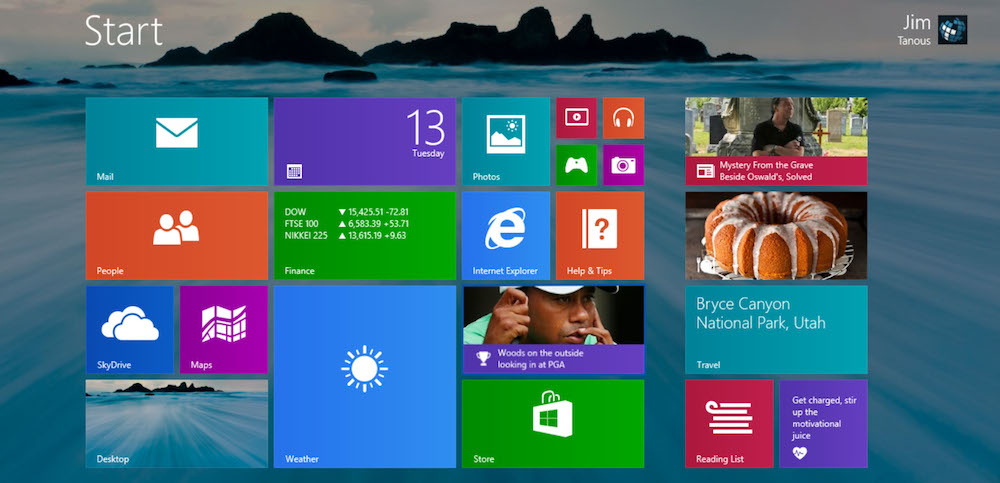Image resolution: width=1000 pixels, height=483 pixels.
Task: Open Sports story about Woods at PGA
Action: 553,329
